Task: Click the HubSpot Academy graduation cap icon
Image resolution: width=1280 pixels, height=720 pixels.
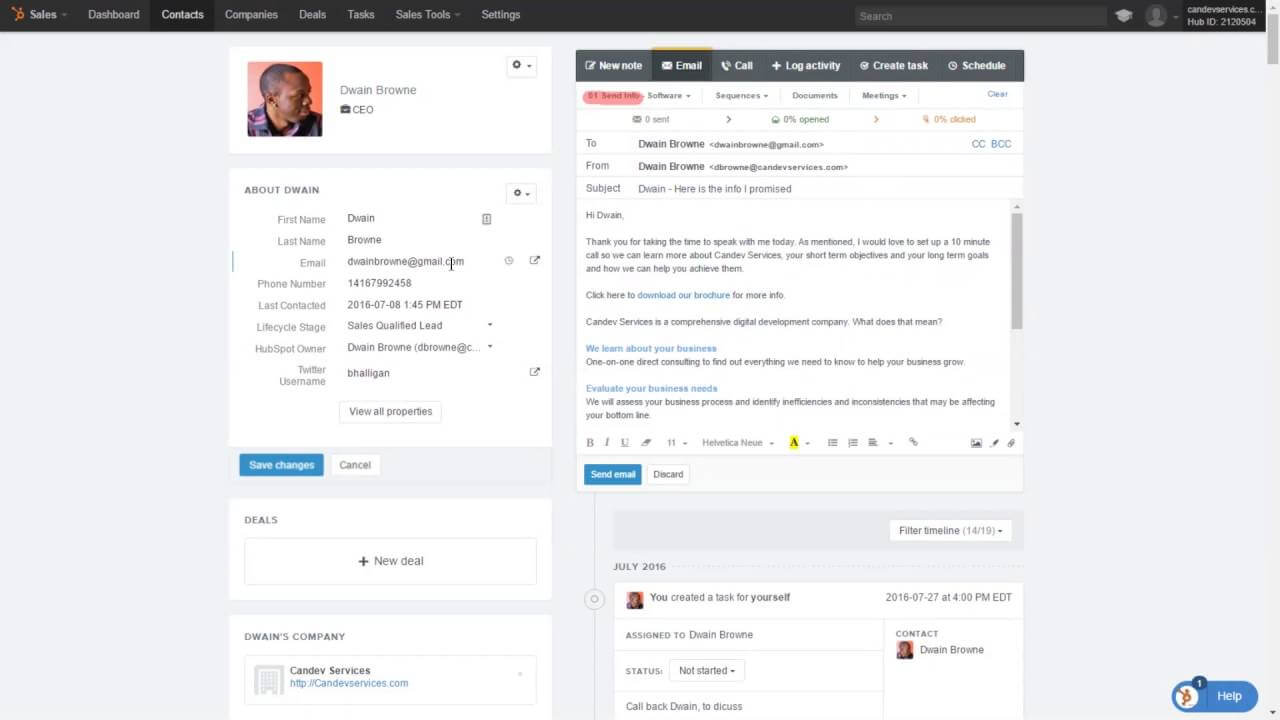Action: tap(1124, 16)
